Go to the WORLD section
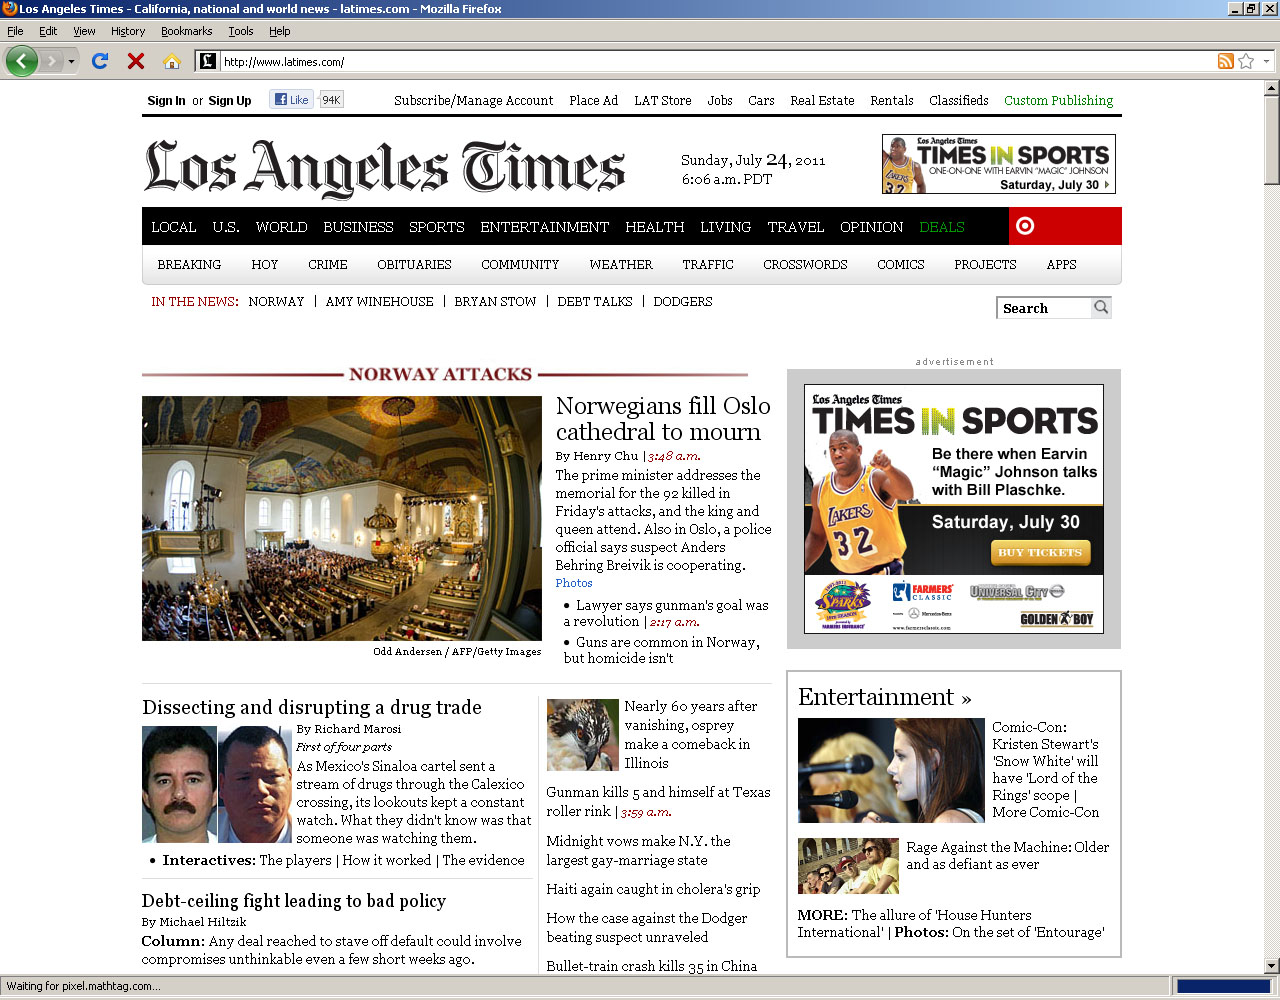The image size is (1280, 1000). tap(281, 227)
